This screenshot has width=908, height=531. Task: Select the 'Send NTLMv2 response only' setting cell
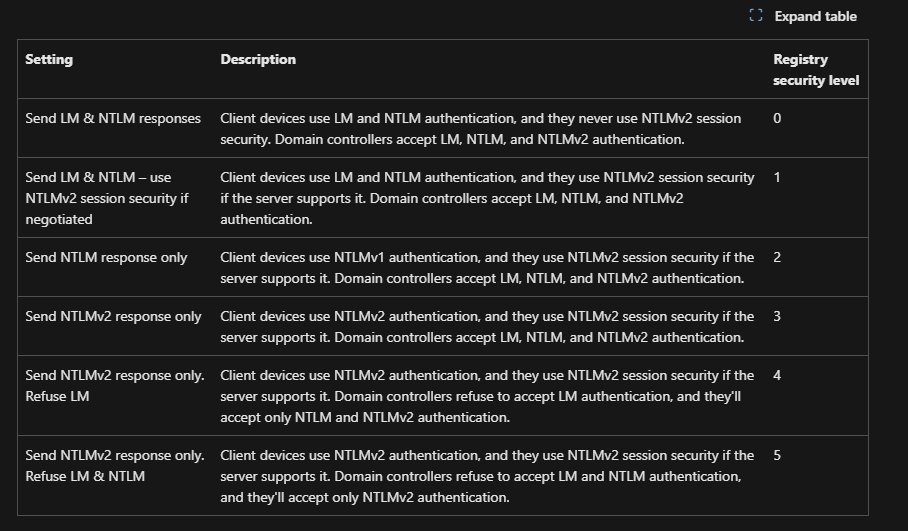coord(113,316)
